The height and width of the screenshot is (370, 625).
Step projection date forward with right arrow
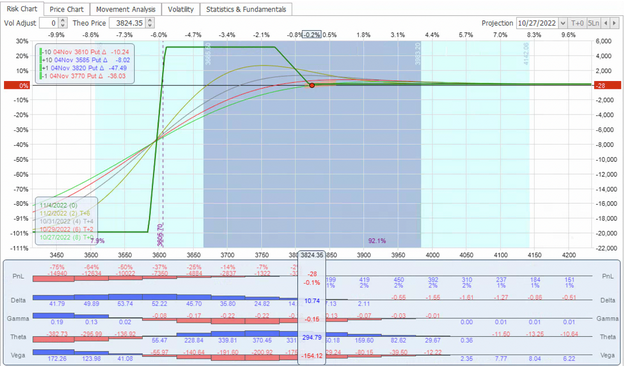click(614, 23)
